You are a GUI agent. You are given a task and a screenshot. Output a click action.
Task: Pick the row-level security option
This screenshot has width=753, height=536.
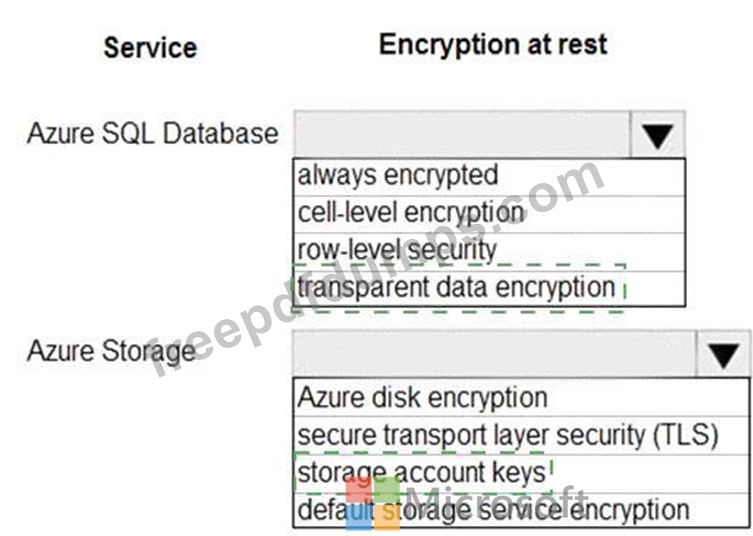[x=489, y=252]
